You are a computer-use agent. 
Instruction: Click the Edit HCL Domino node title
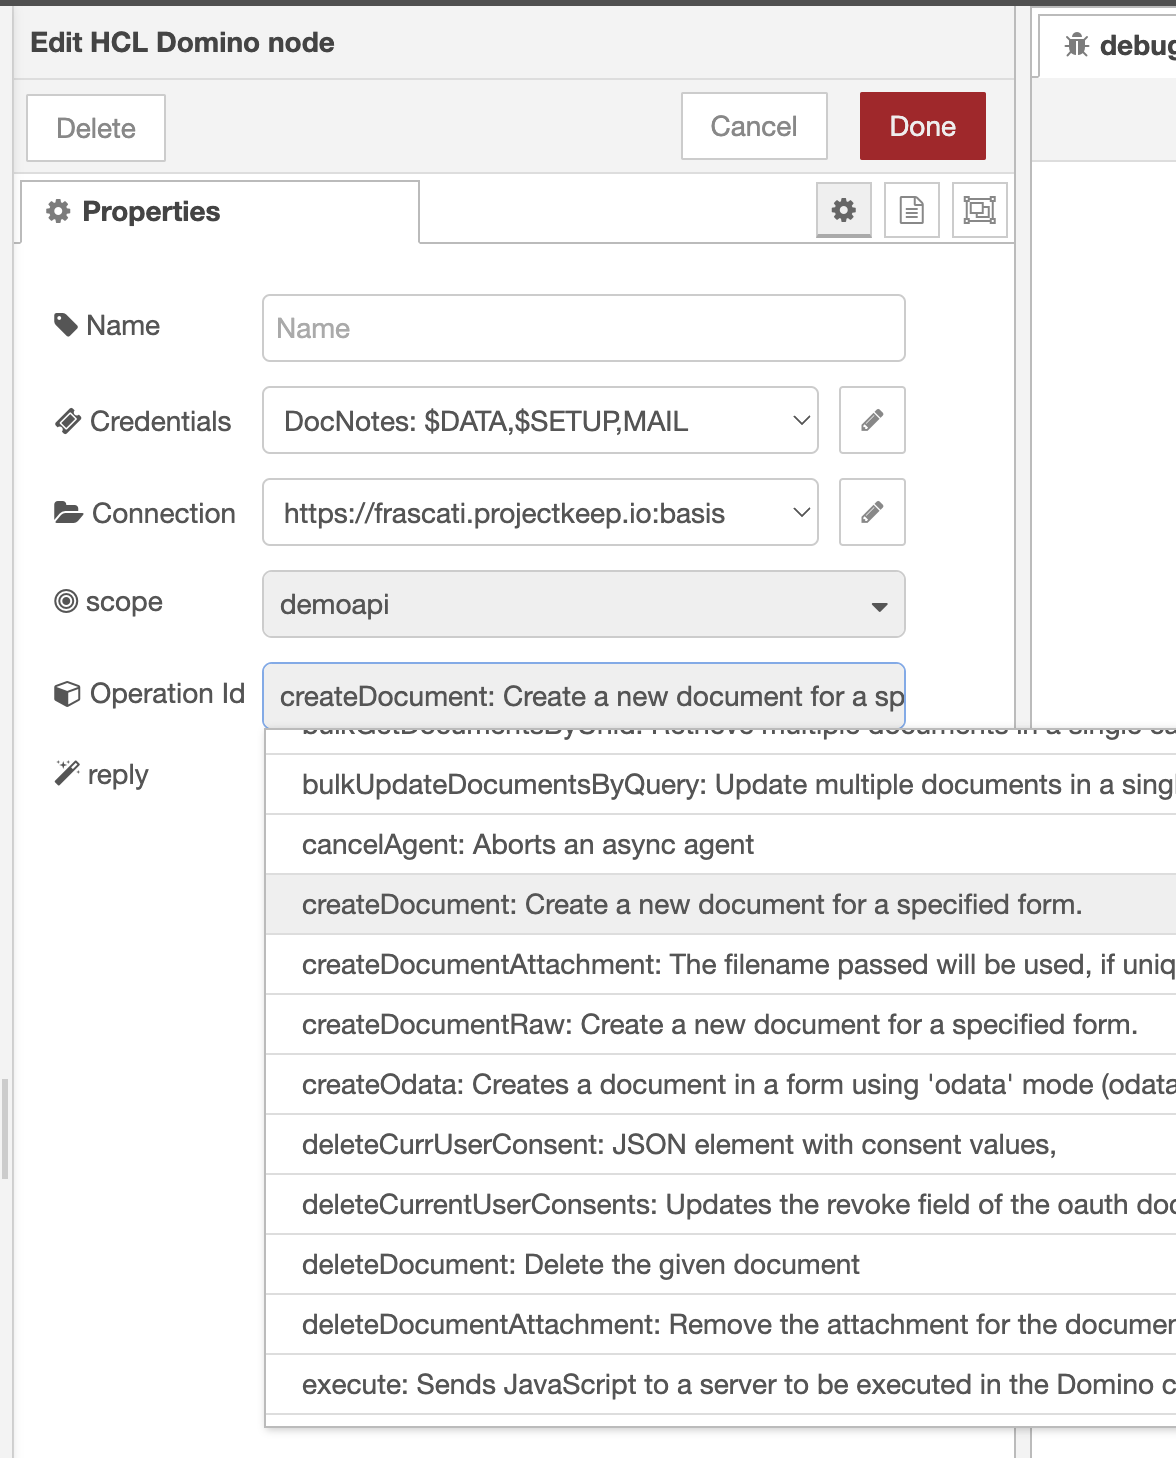click(182, 42)
